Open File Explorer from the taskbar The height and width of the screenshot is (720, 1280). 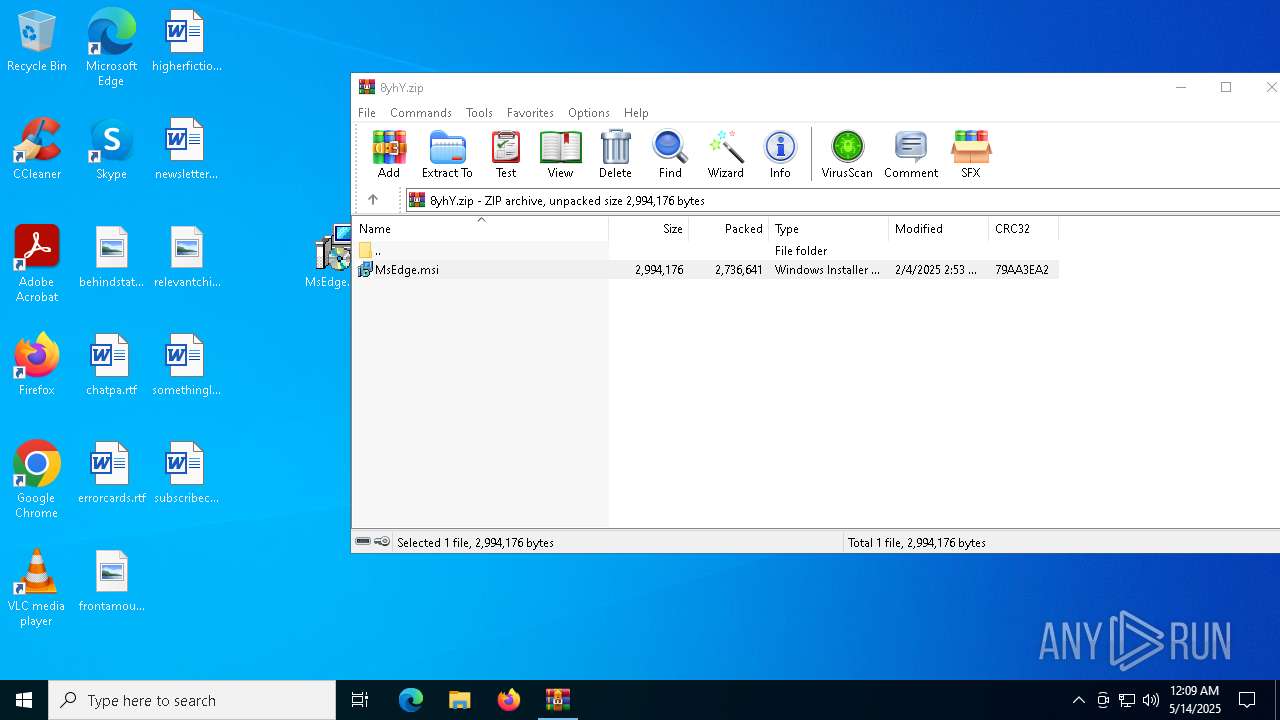pos(460,700)
